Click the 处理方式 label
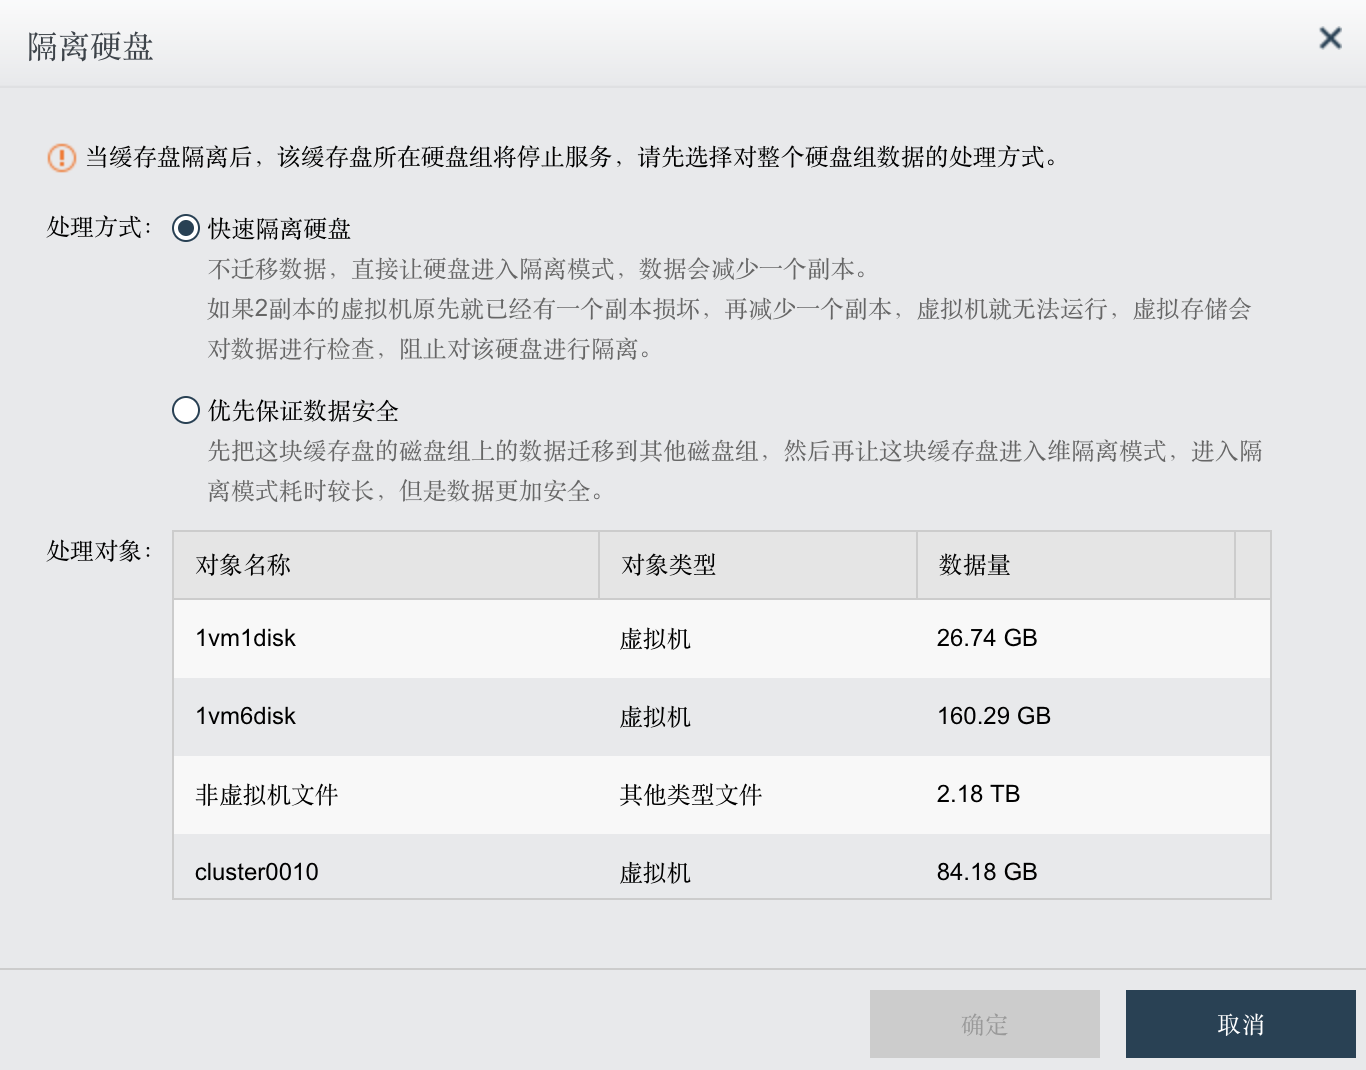This screenshot has height=1070, width=1366. pyautogui.click(x=99, y=228)
